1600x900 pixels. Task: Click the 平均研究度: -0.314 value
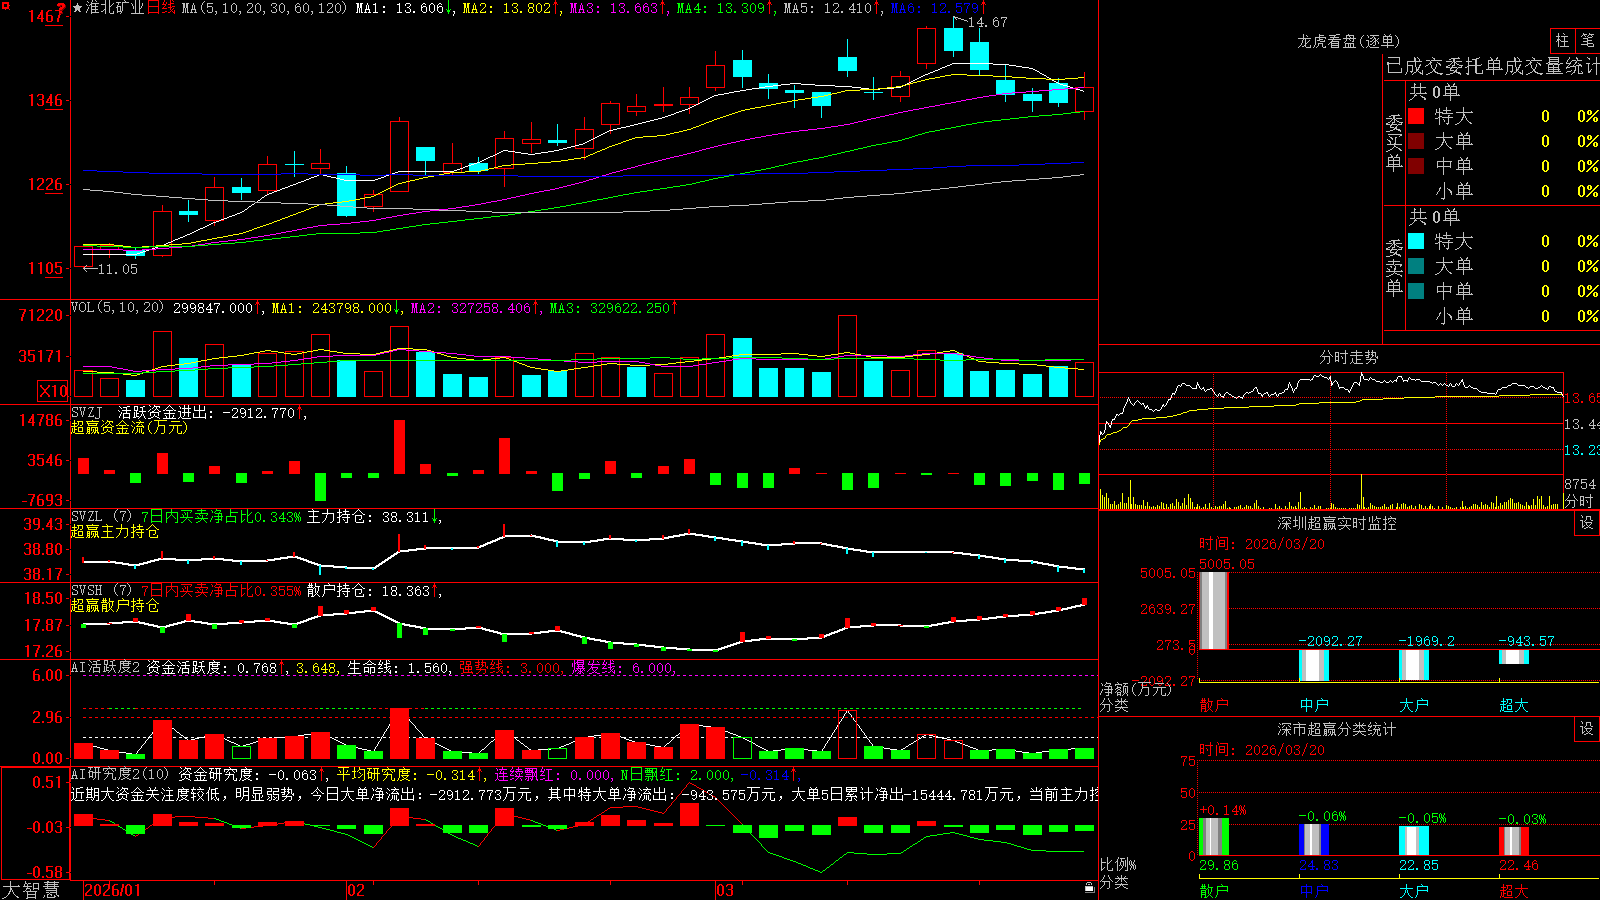point(406,775)
